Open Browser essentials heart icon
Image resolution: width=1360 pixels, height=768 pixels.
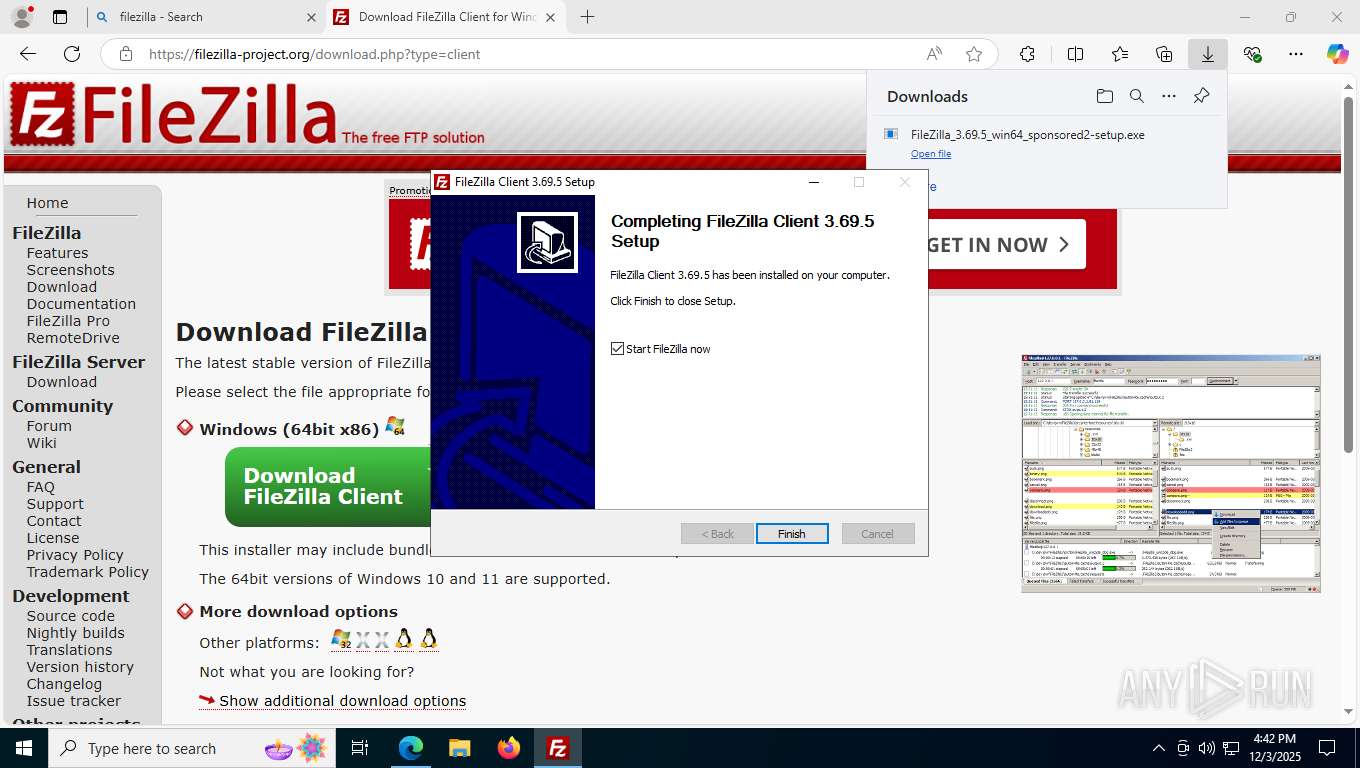click(x=1252, y=54)
